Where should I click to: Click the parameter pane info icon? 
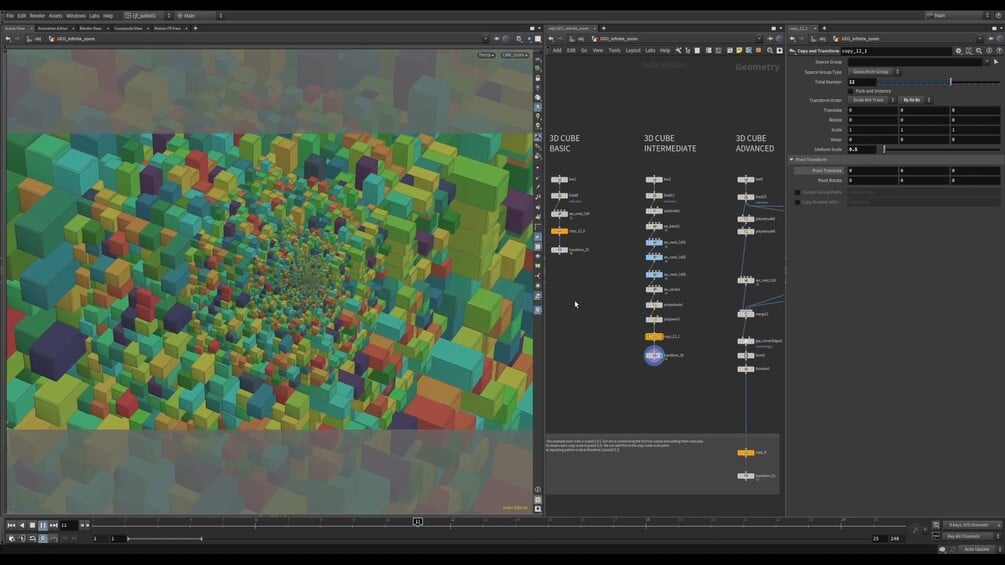(989, 51)
